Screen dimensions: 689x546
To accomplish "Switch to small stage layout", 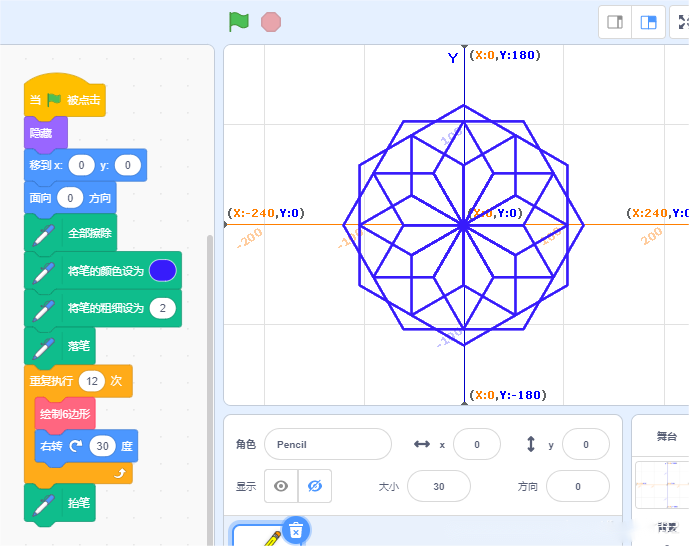I will coord(615,22).
